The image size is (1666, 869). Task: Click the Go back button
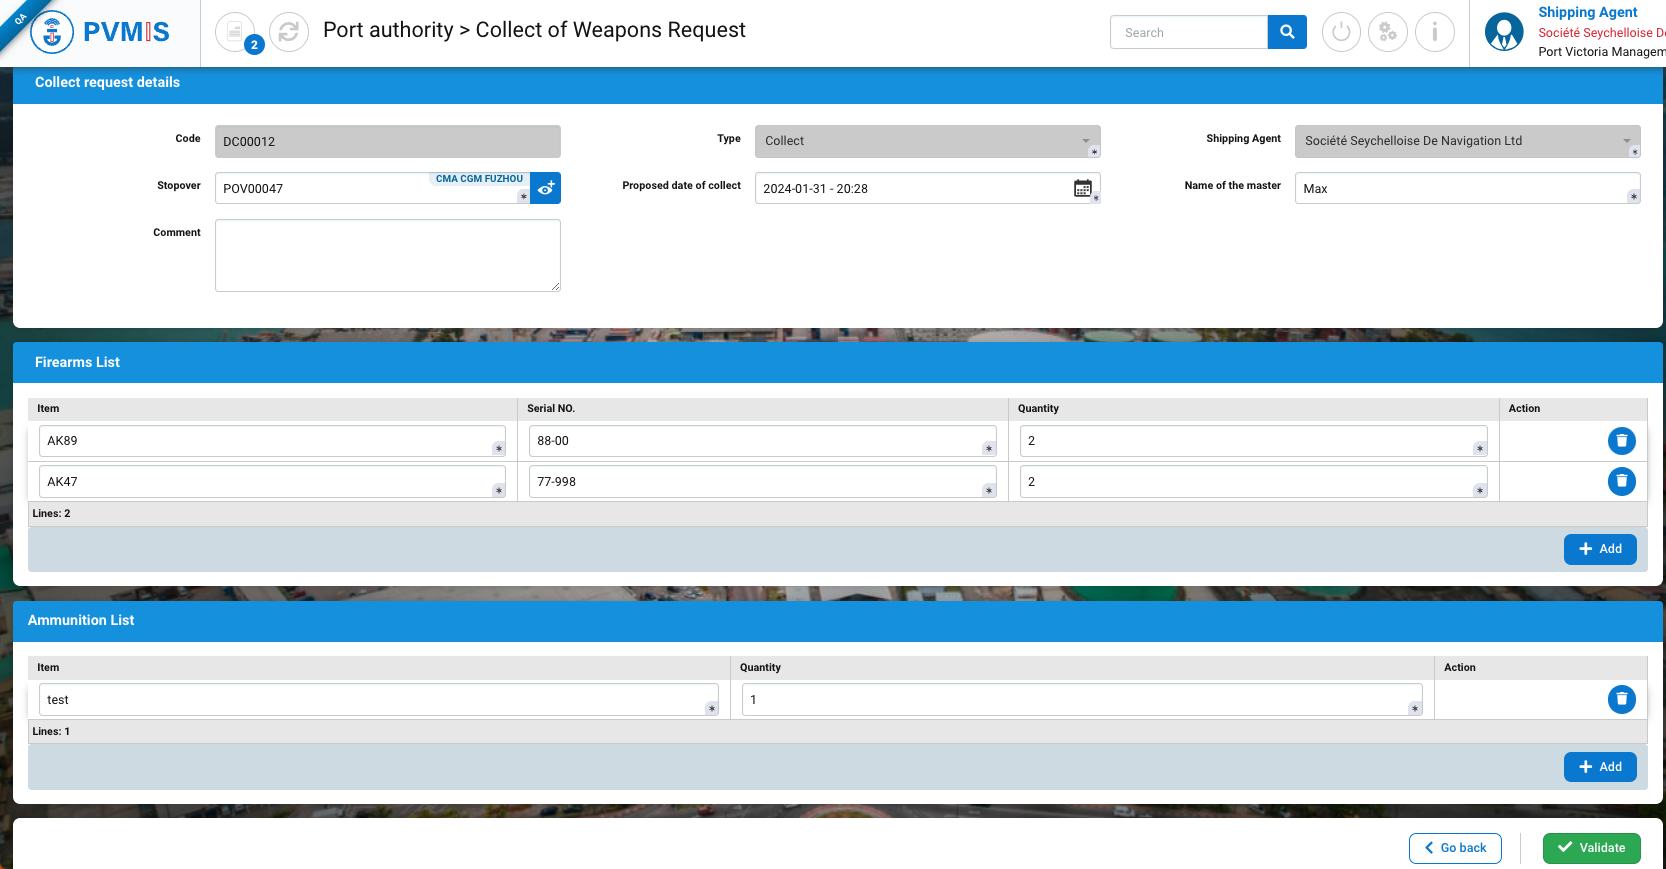point(1455,848)
